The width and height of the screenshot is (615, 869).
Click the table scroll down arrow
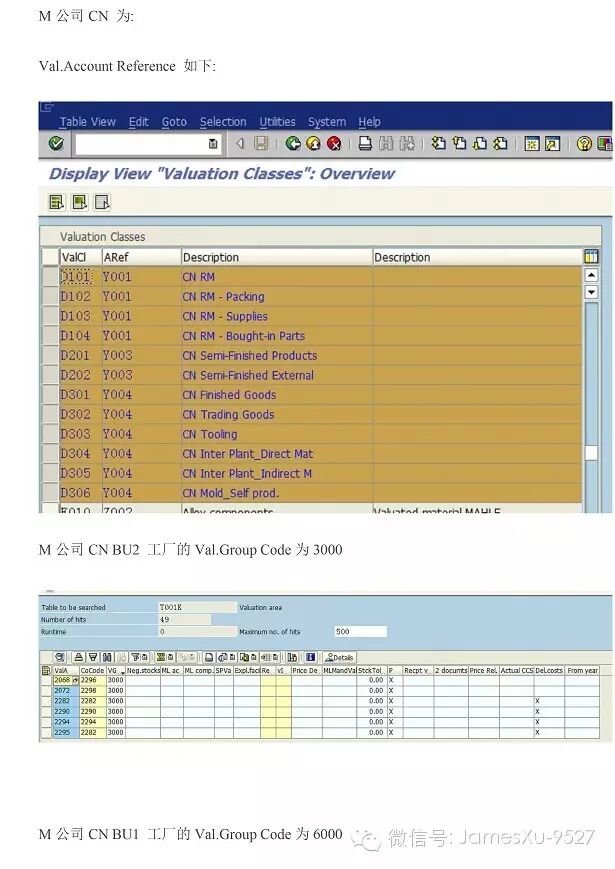tap(591, 292)
